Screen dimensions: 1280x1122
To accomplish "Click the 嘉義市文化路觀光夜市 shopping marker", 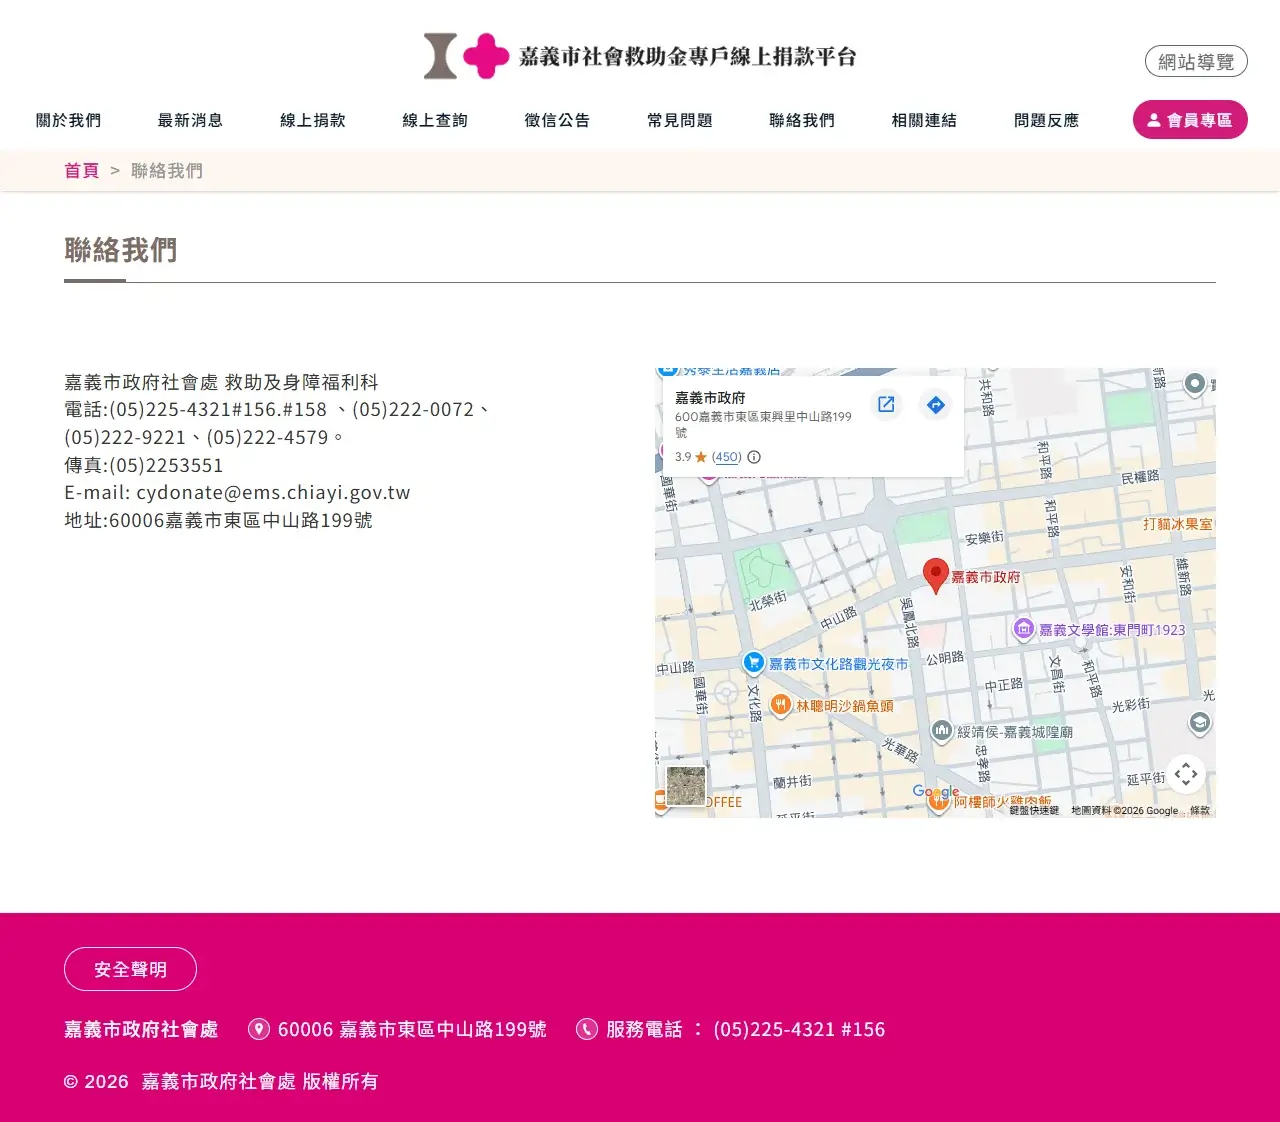I will pos(754,662).
